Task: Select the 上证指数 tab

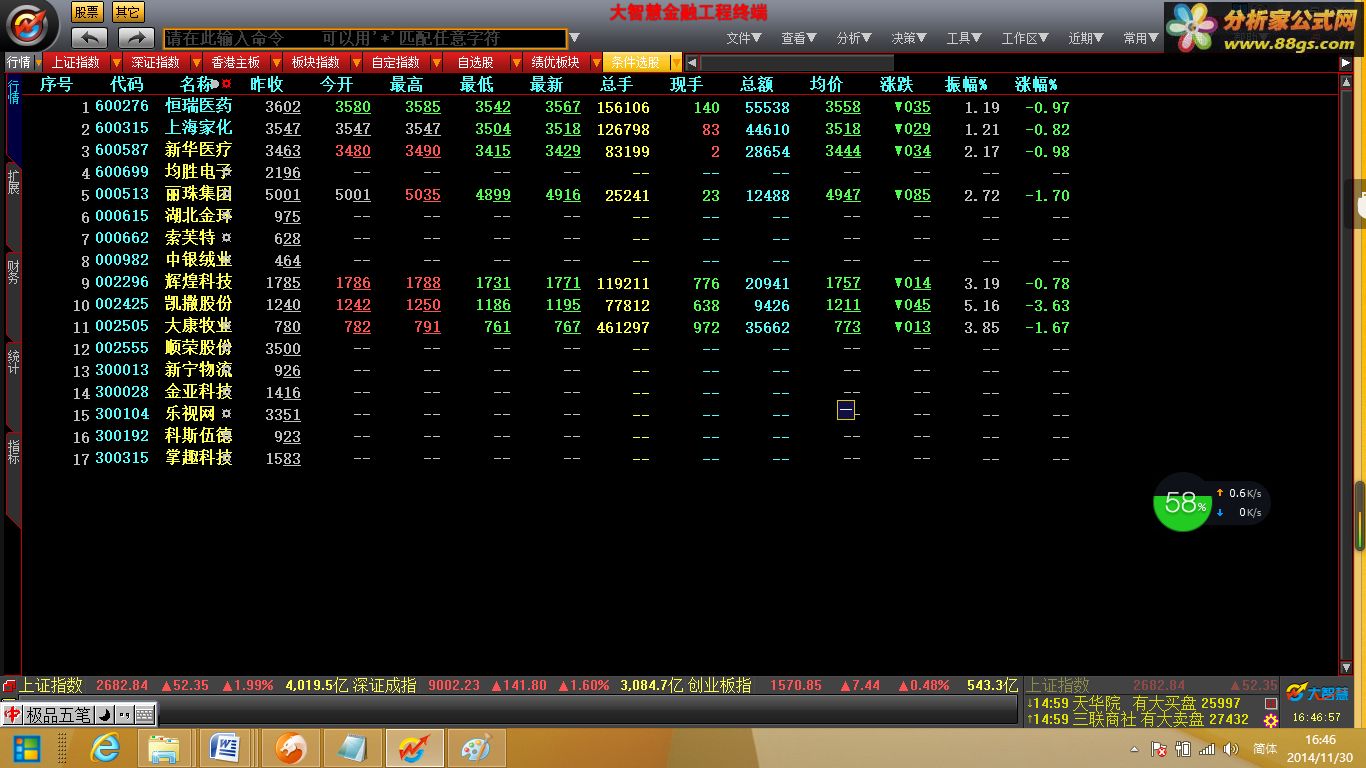Action: 76,62
